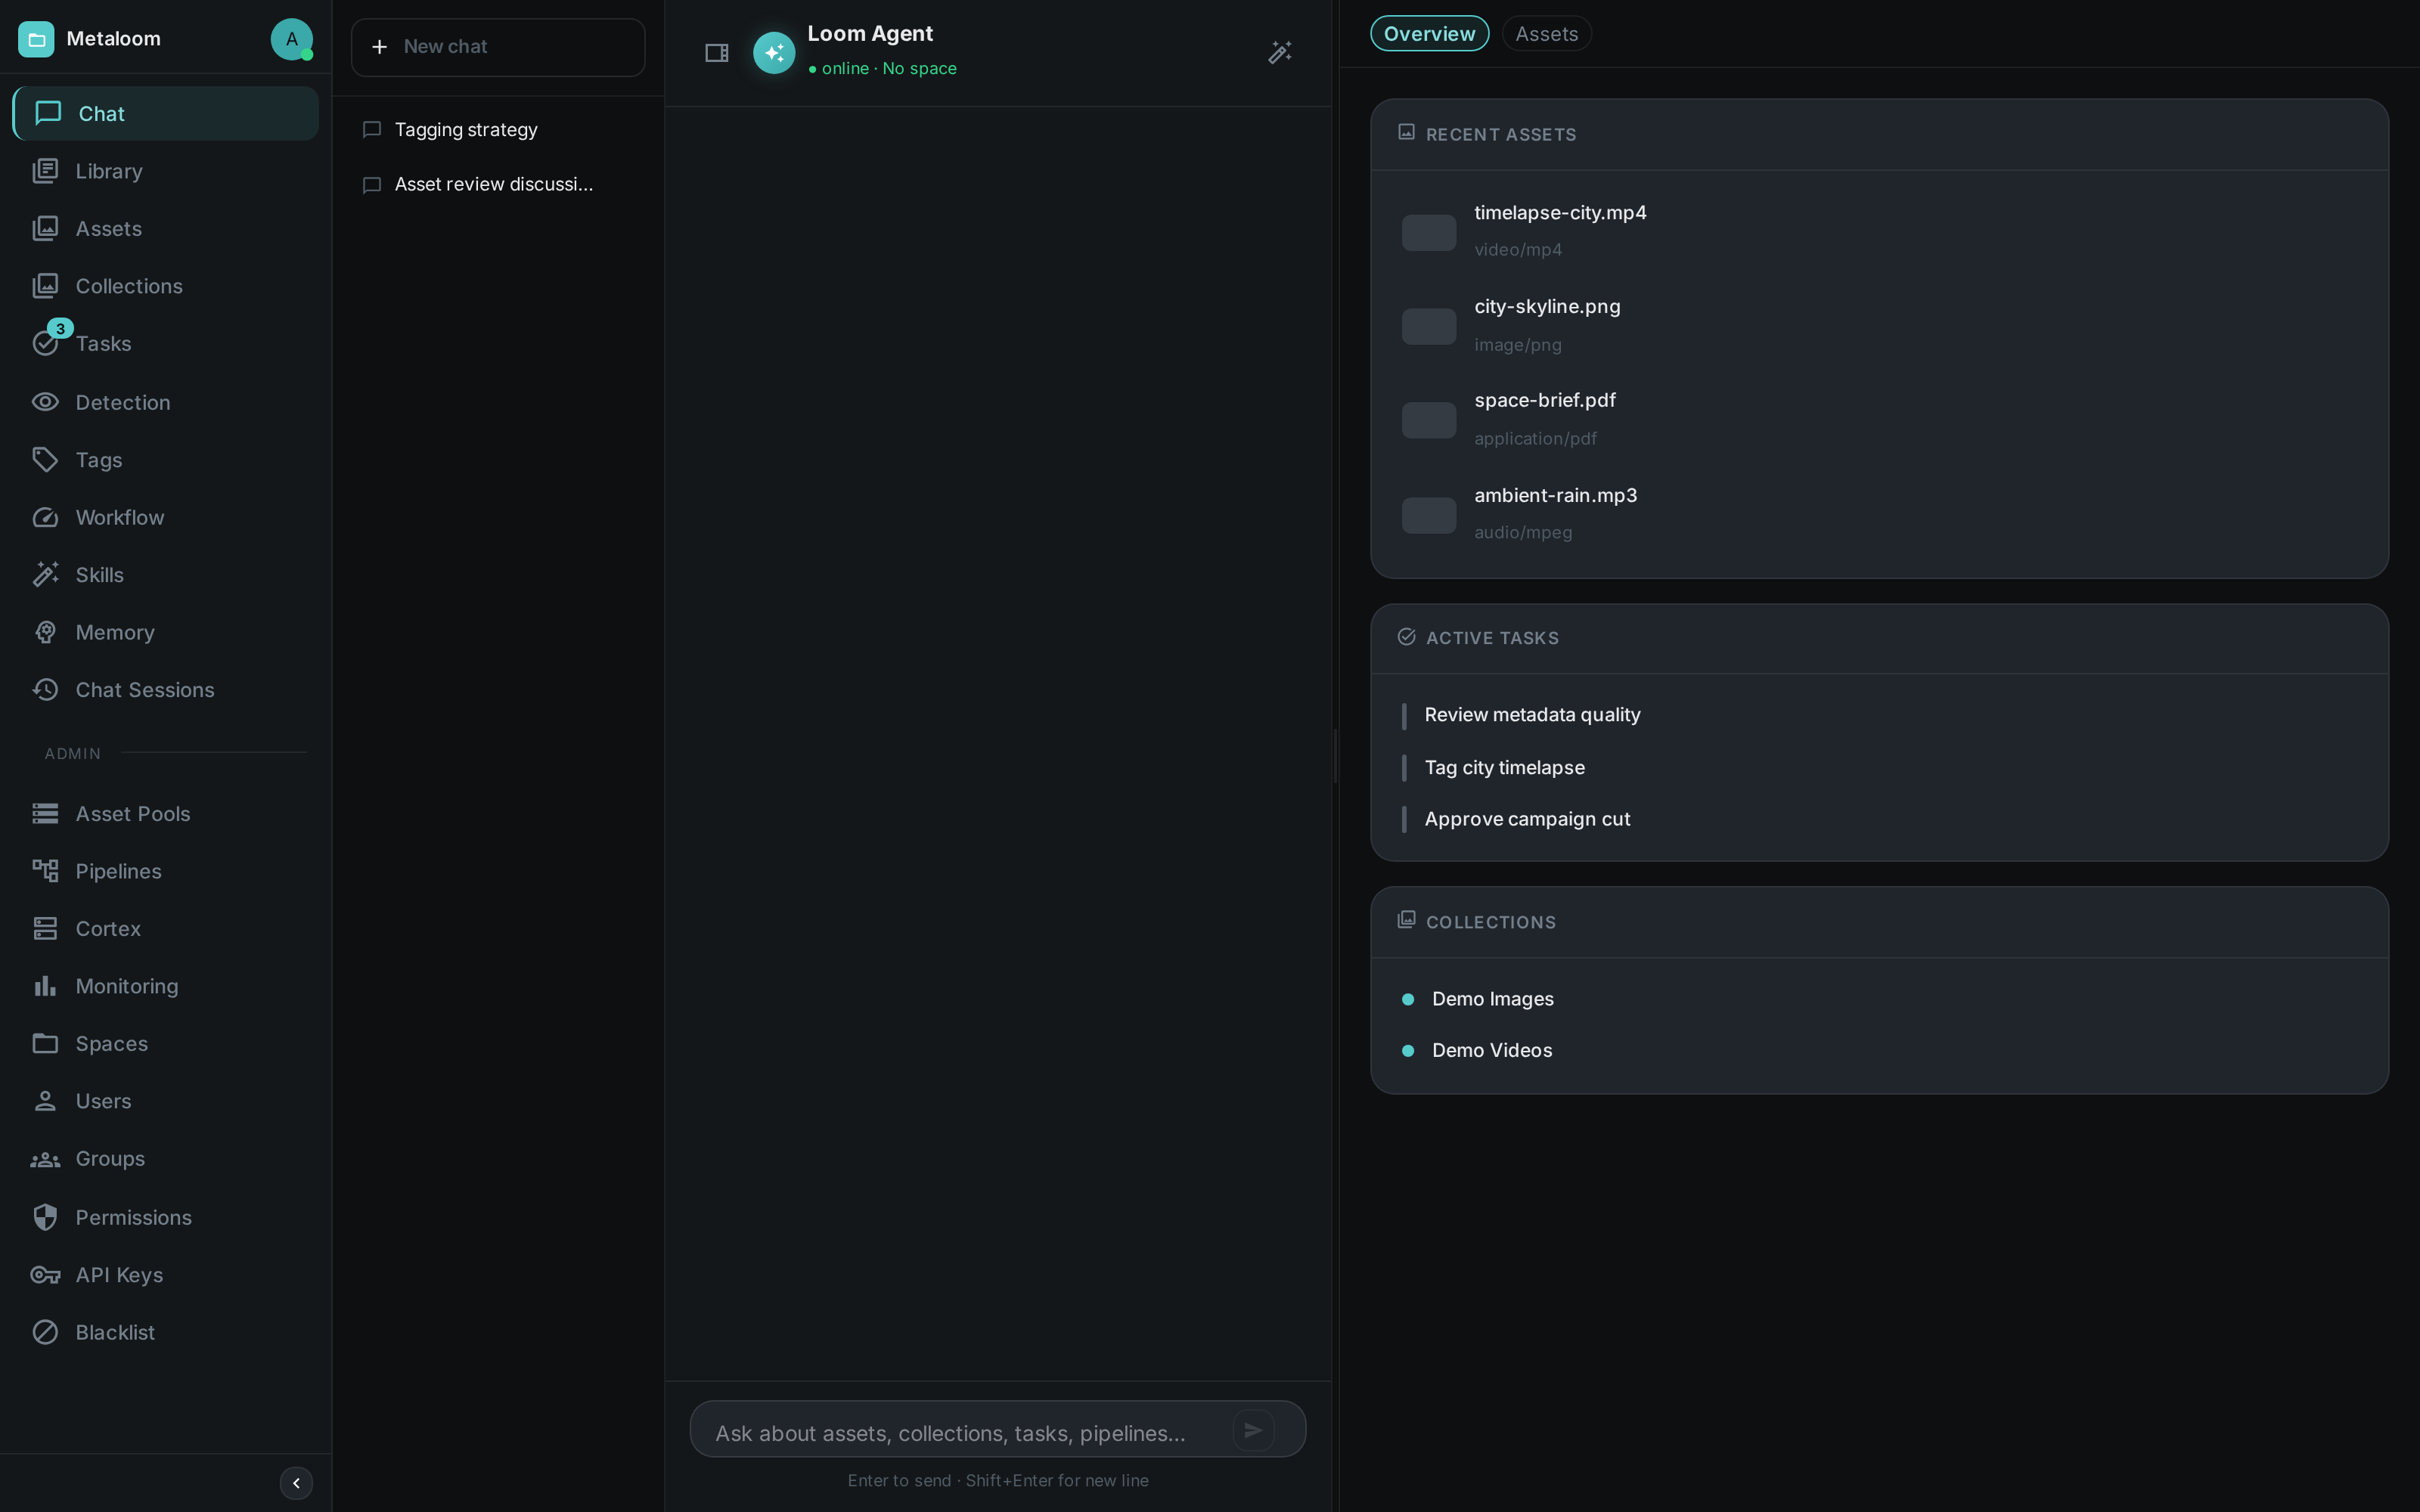2420x1512 pixels.
Task: Open Collections in the sidebar
Action: (165, 286)
